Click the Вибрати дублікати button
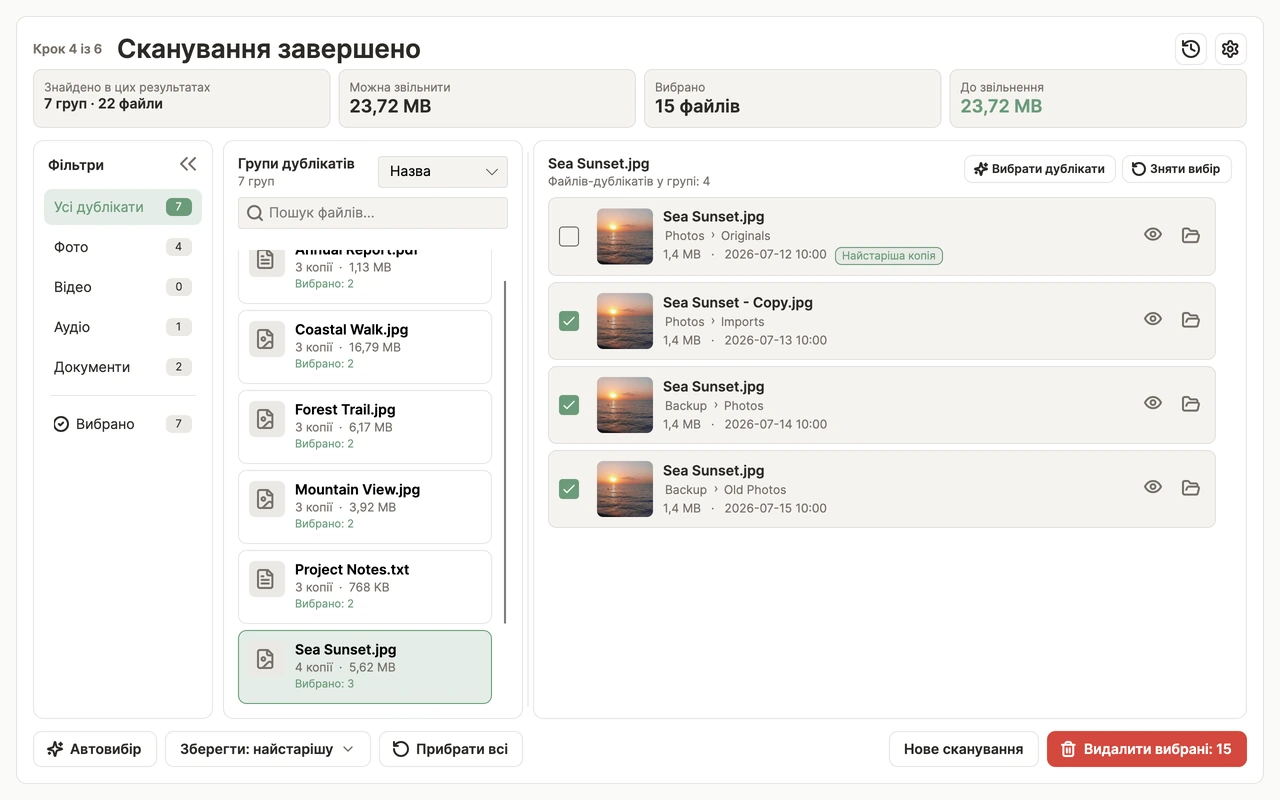 pyautogui.click(x=1040, y=169)
